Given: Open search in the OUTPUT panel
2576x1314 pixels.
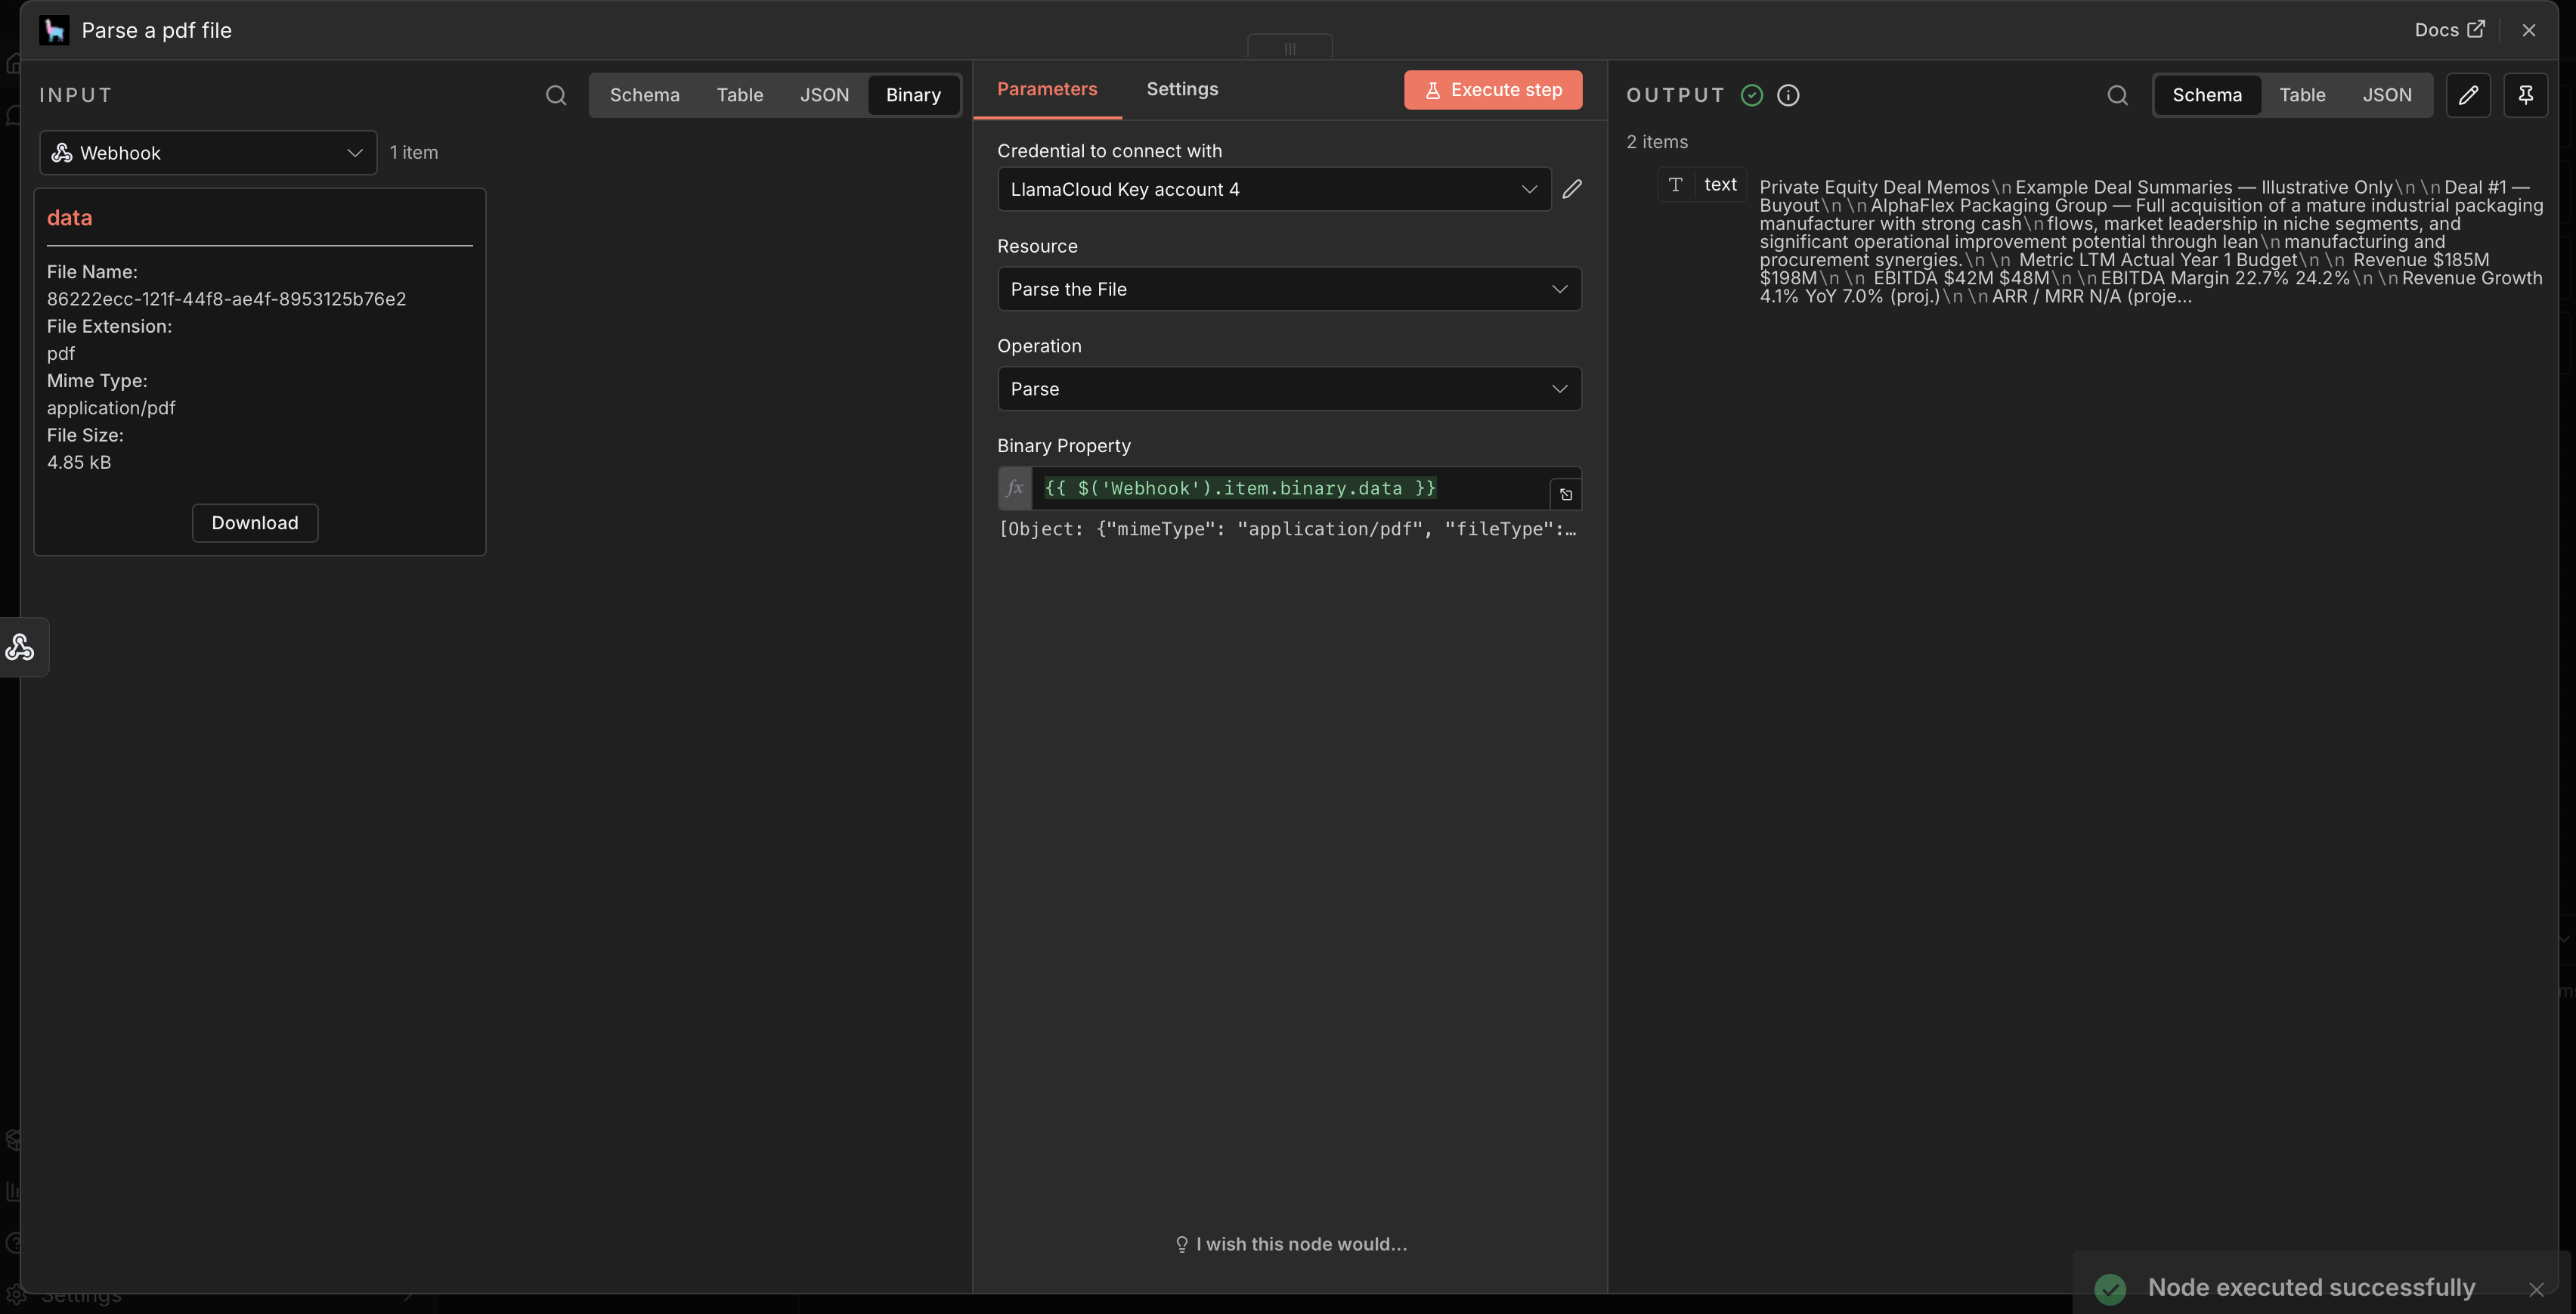Looking at the screenshot, I should [x=2118, y=95].
